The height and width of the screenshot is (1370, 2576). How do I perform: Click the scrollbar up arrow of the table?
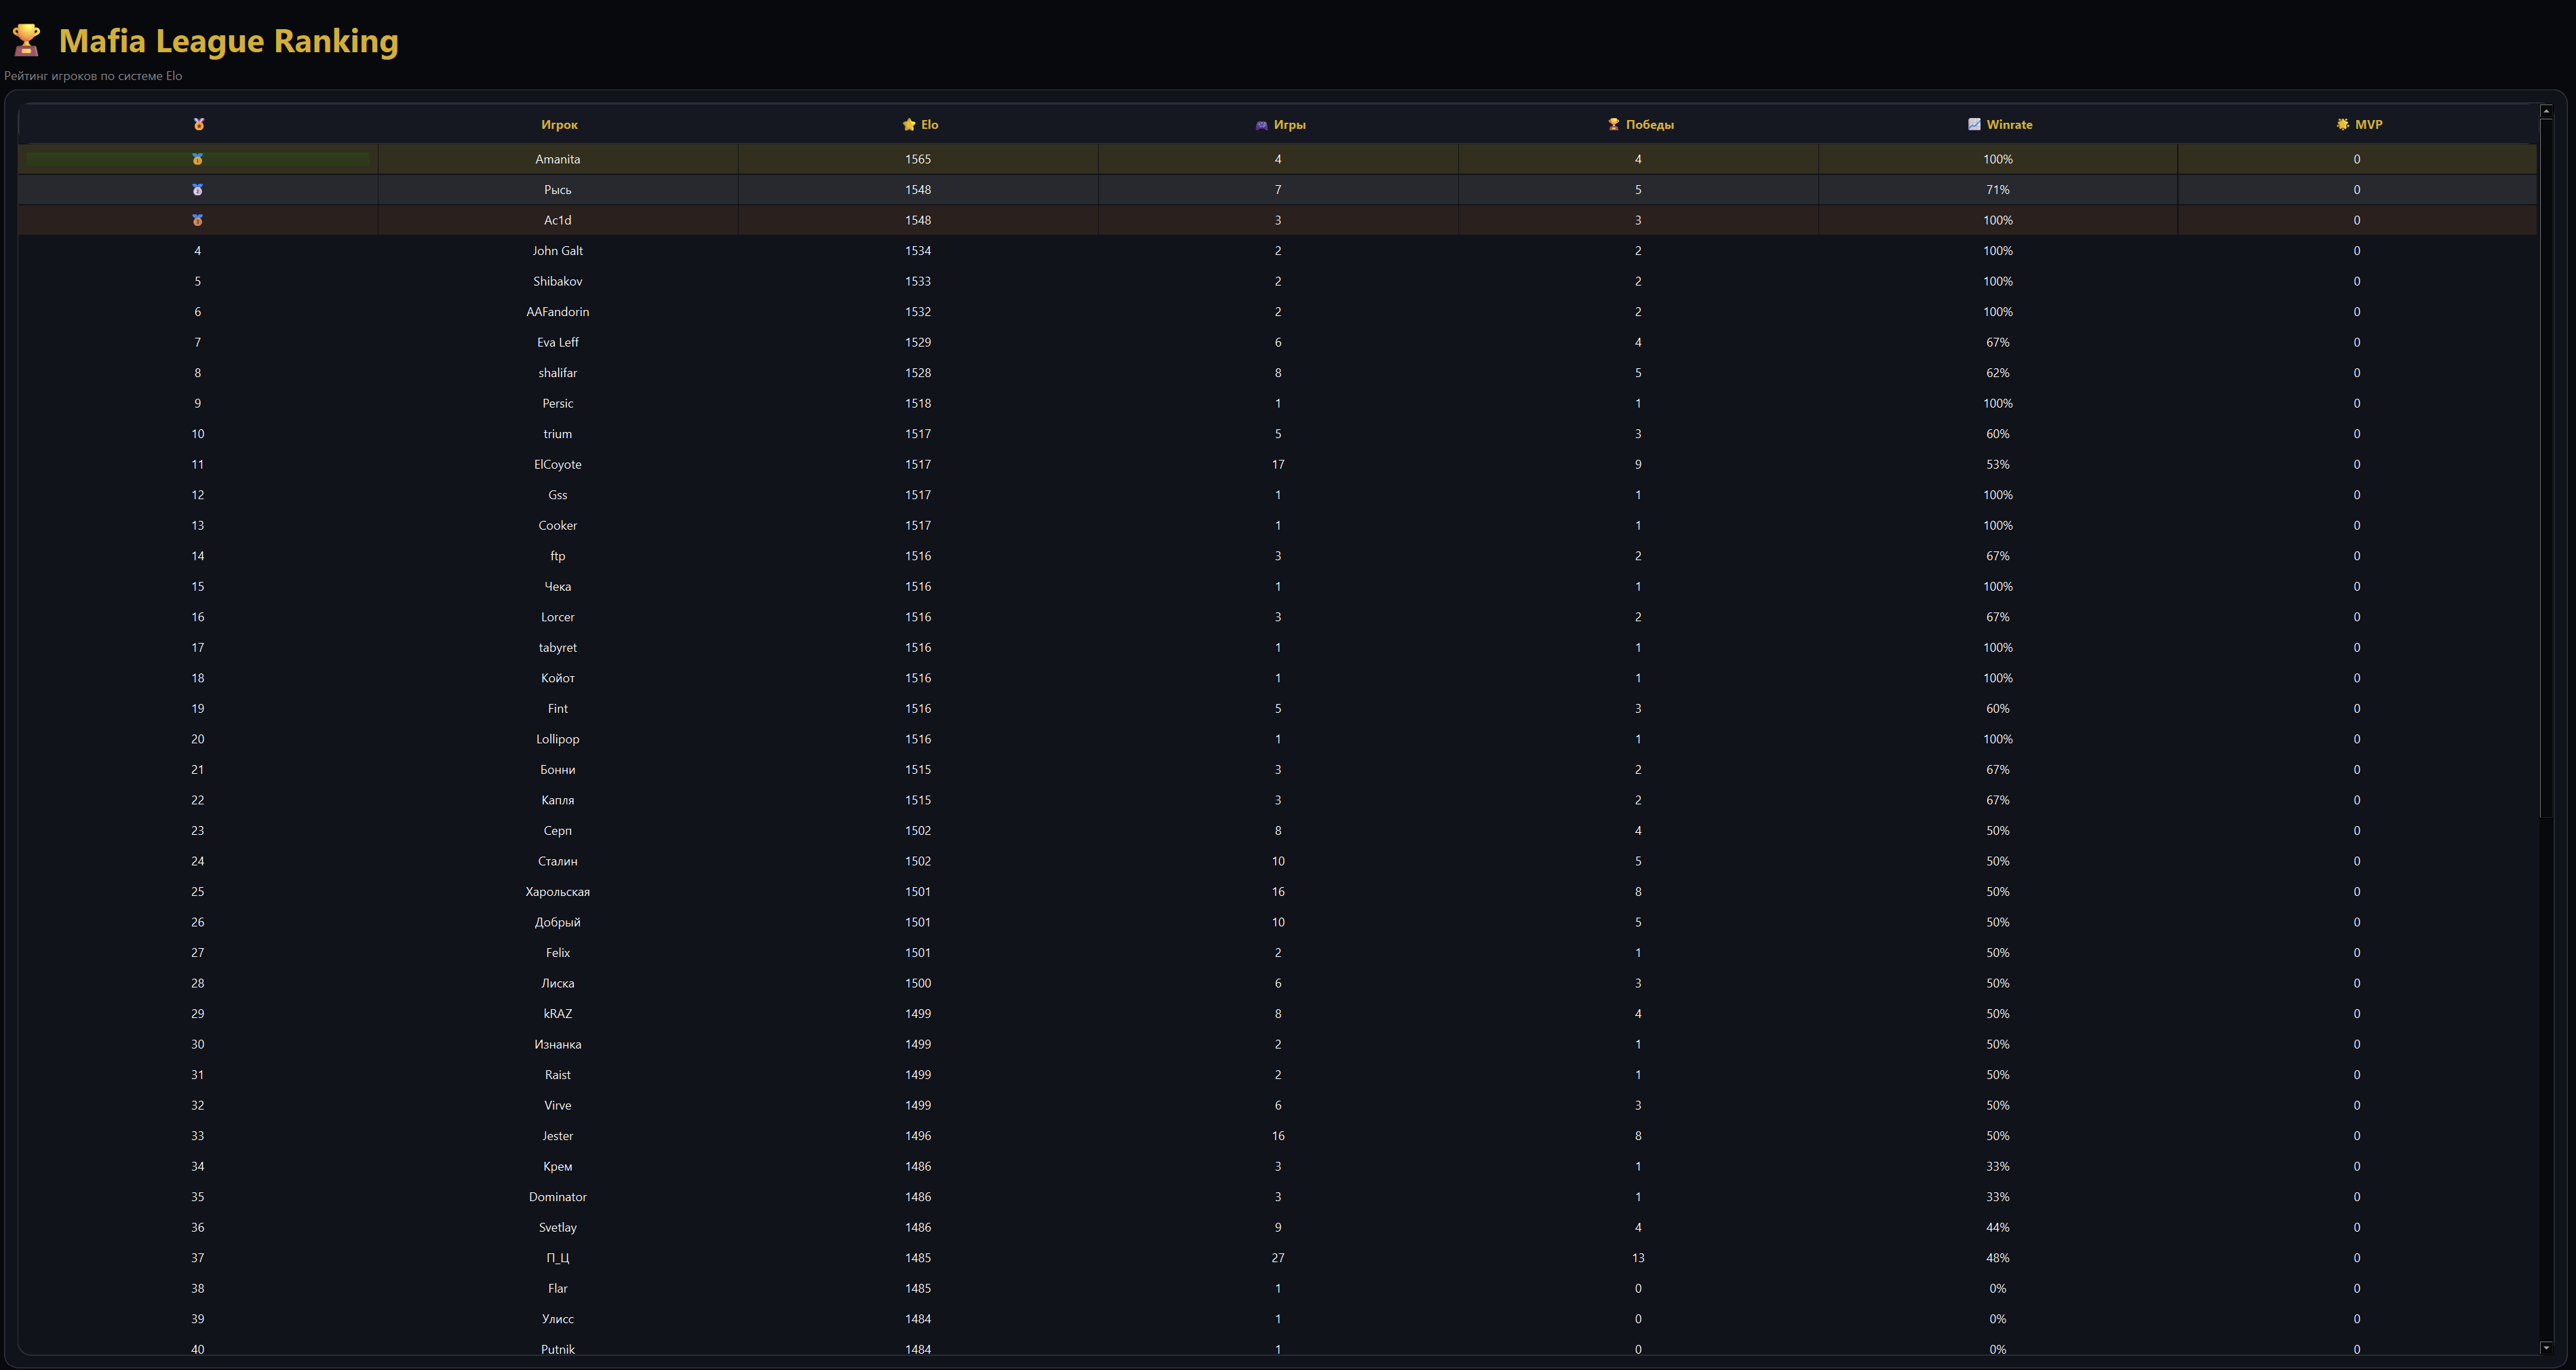tap(2546, 111)
